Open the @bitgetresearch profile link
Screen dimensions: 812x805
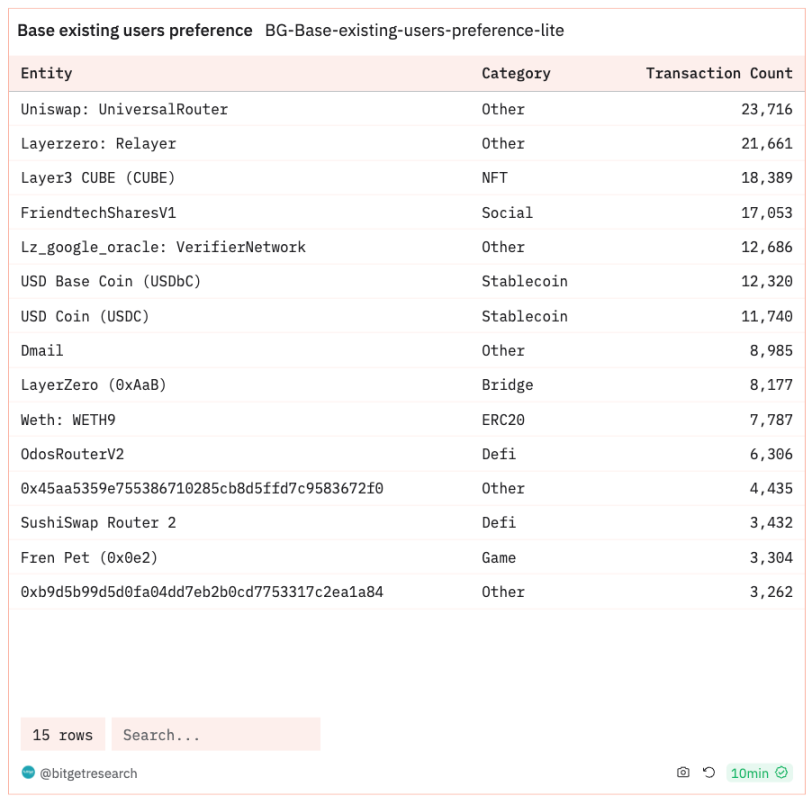click(88, 773)
